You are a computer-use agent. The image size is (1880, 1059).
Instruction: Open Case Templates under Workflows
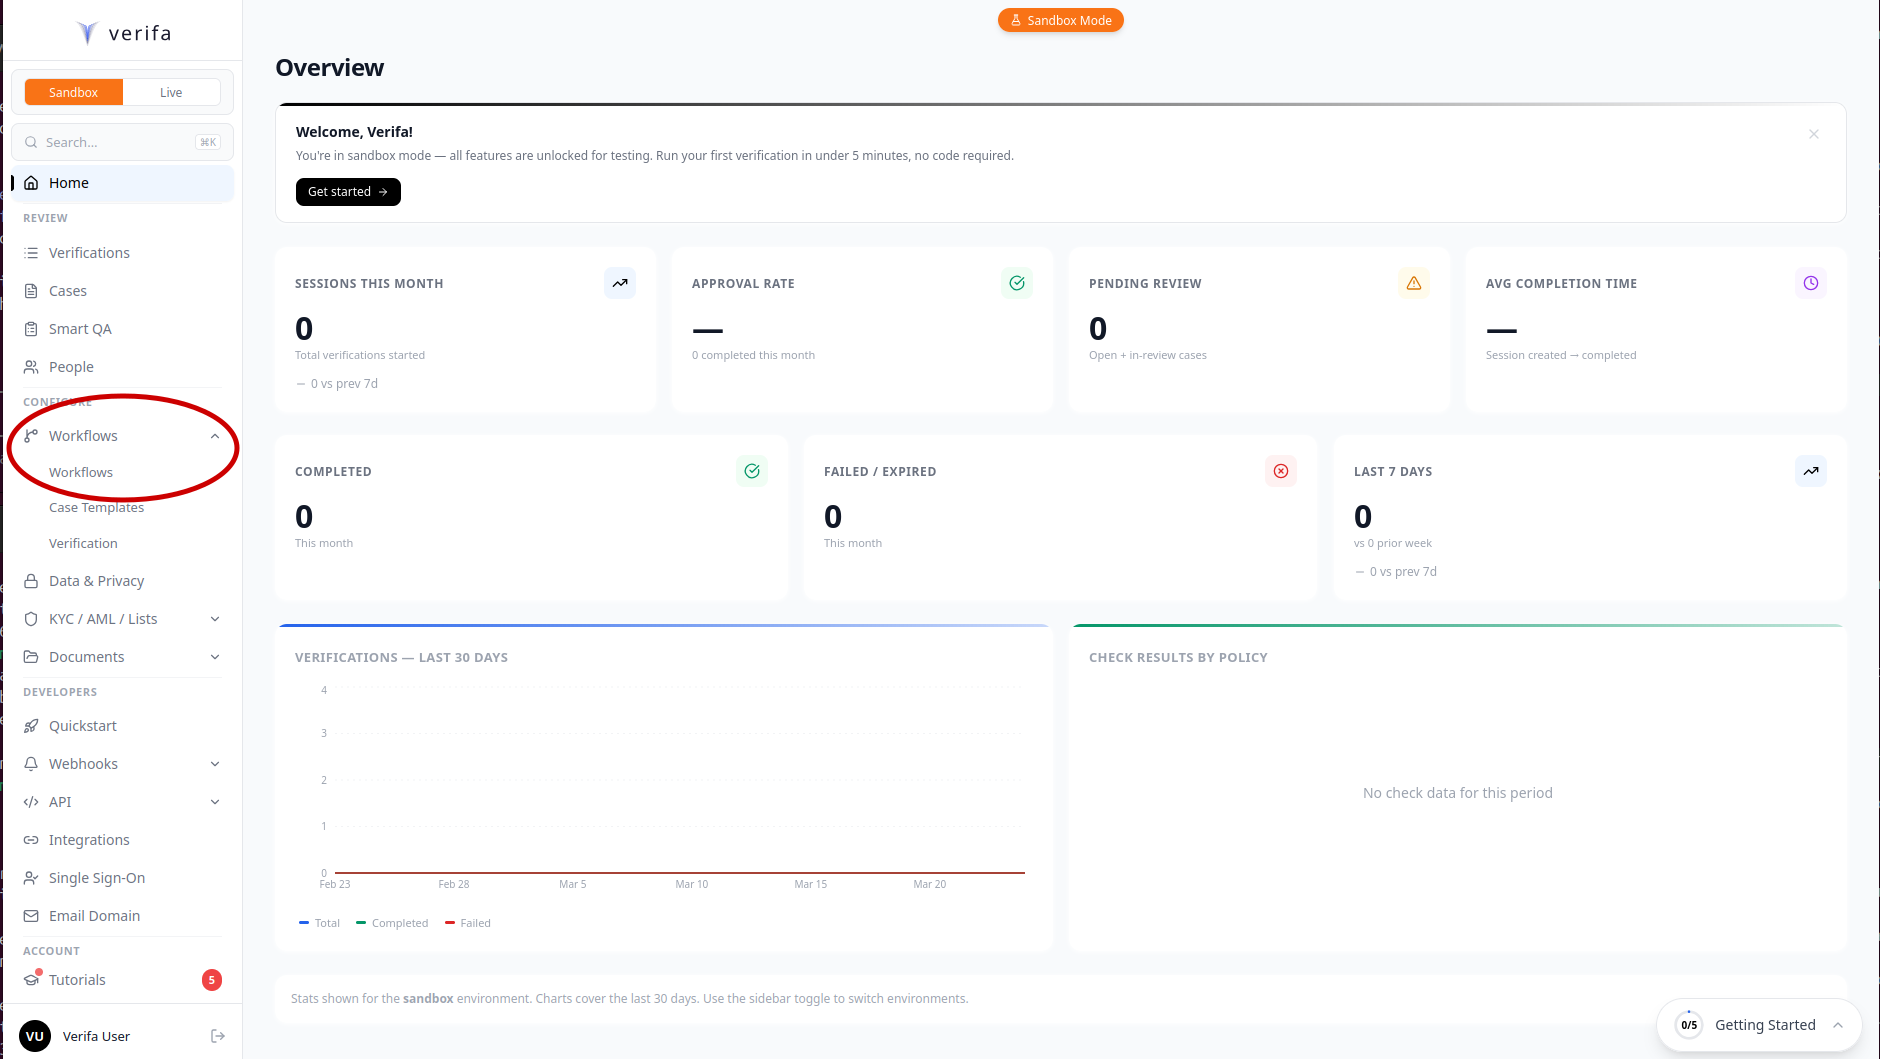[96, 507]
